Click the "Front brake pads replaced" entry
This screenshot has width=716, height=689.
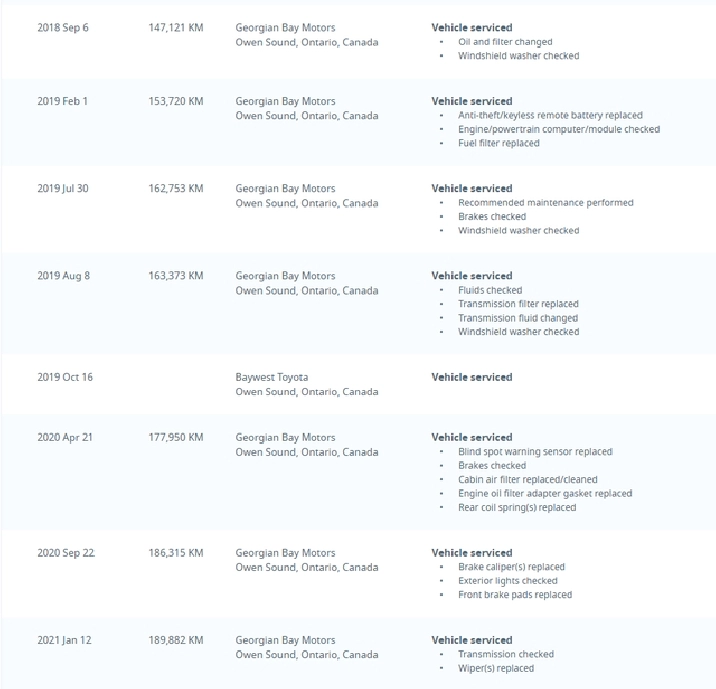[515, 595]
